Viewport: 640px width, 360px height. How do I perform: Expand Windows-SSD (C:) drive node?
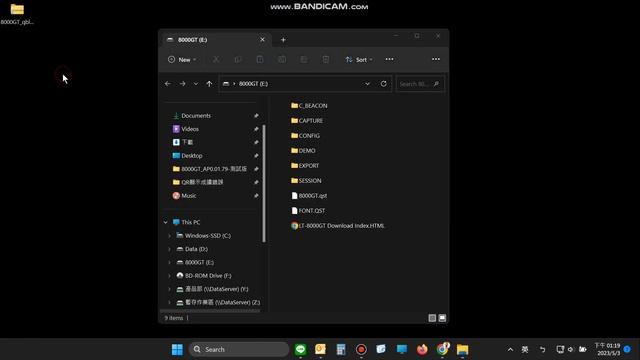click(169, 236)
